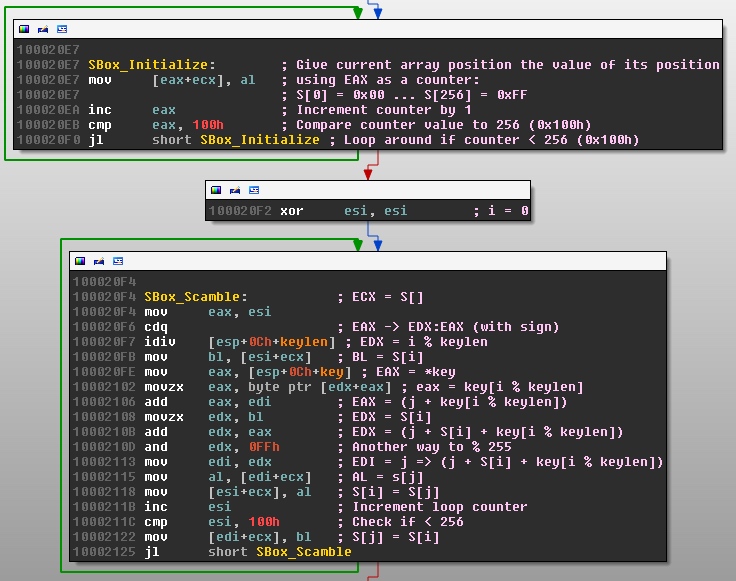Click edit icon in SBox_Scamble block header

pos(99,261)
